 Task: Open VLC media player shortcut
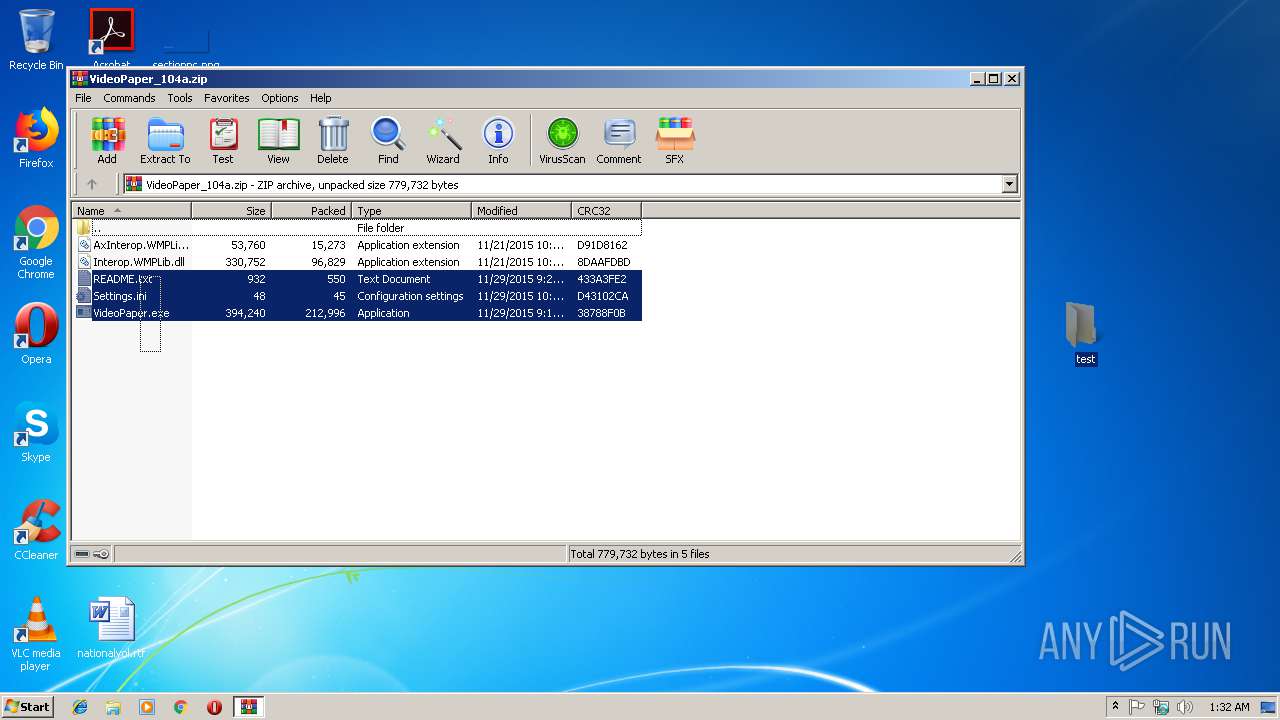(x=36, y=634)
